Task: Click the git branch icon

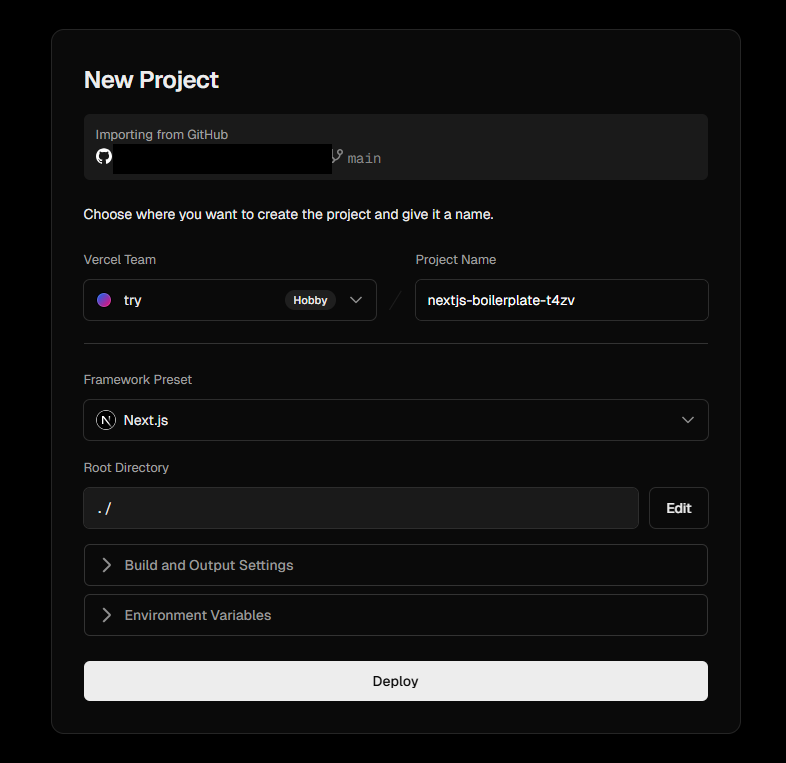Action: point(337,157)
